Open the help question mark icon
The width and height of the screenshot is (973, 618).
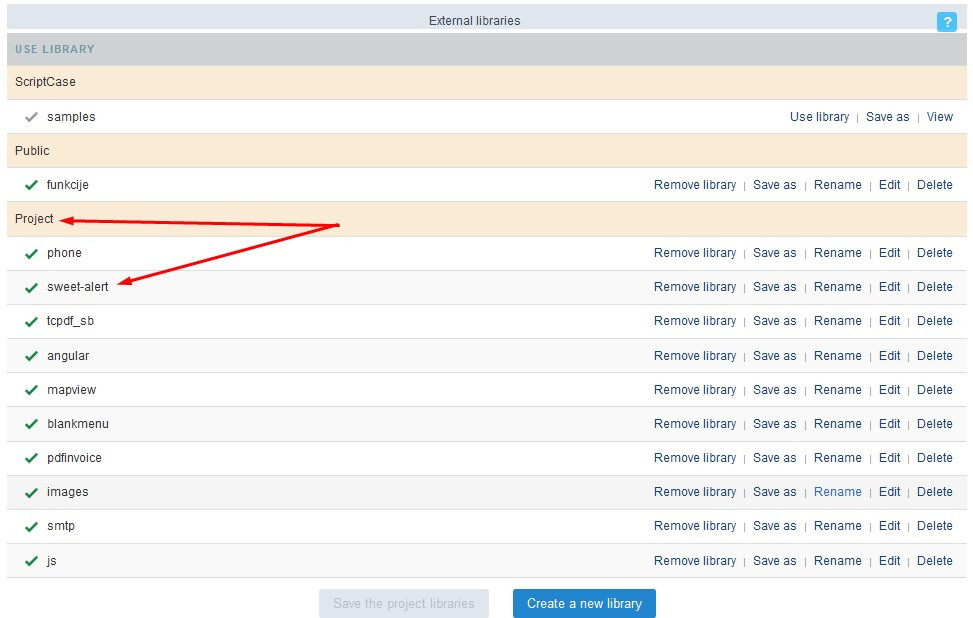(946, 22)
